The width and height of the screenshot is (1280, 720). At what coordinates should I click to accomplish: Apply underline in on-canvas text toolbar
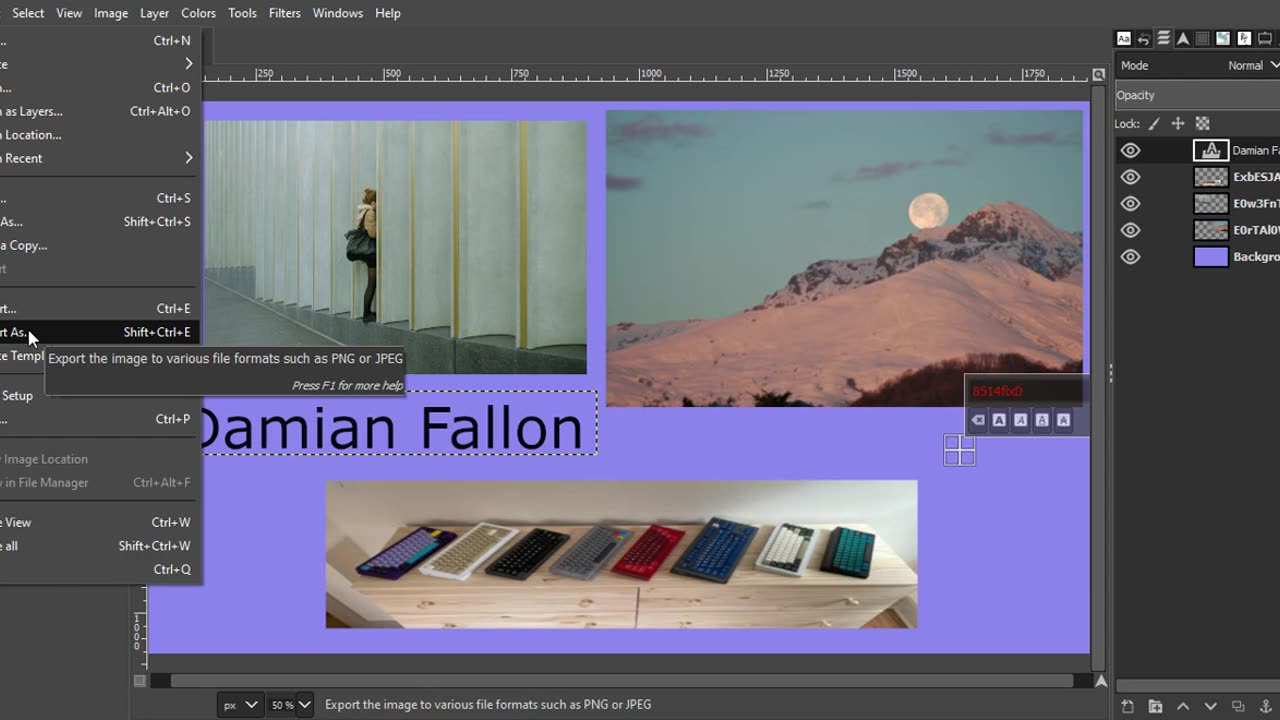1042,420
